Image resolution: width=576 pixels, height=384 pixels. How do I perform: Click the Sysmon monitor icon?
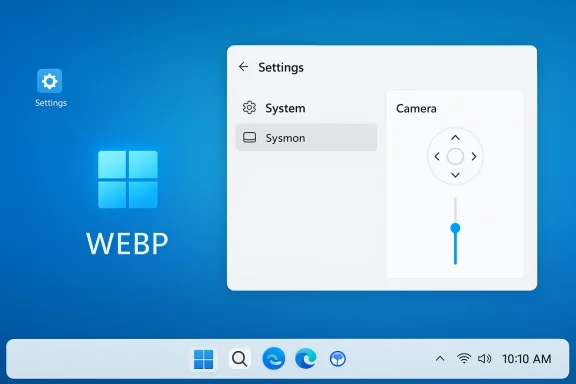pyautogui.click(x=249, y=137)
